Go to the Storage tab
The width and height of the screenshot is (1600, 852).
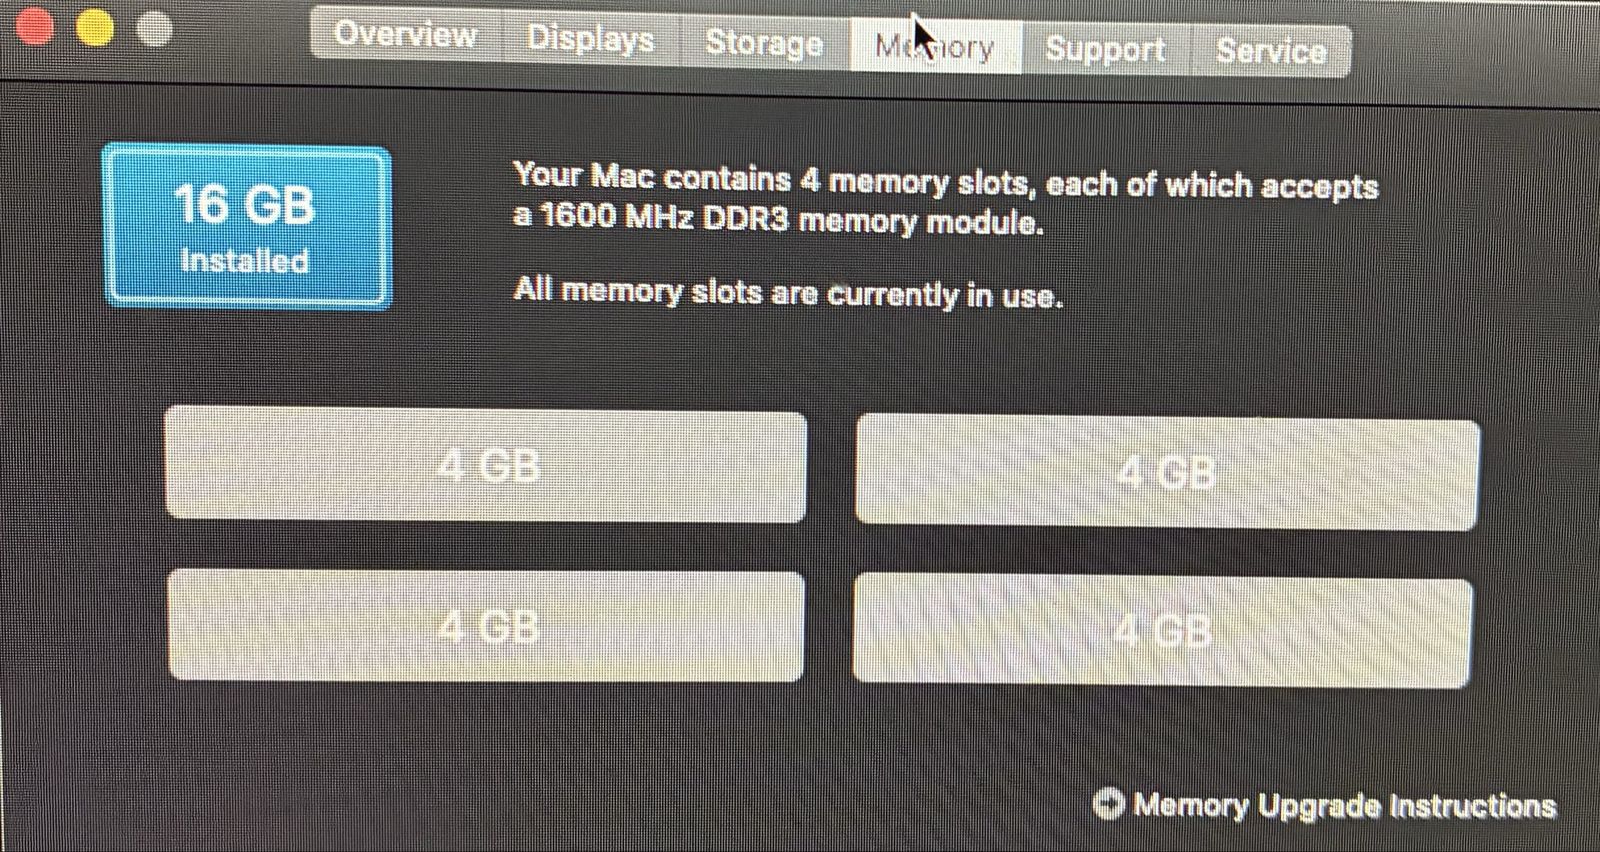(764, 43)
